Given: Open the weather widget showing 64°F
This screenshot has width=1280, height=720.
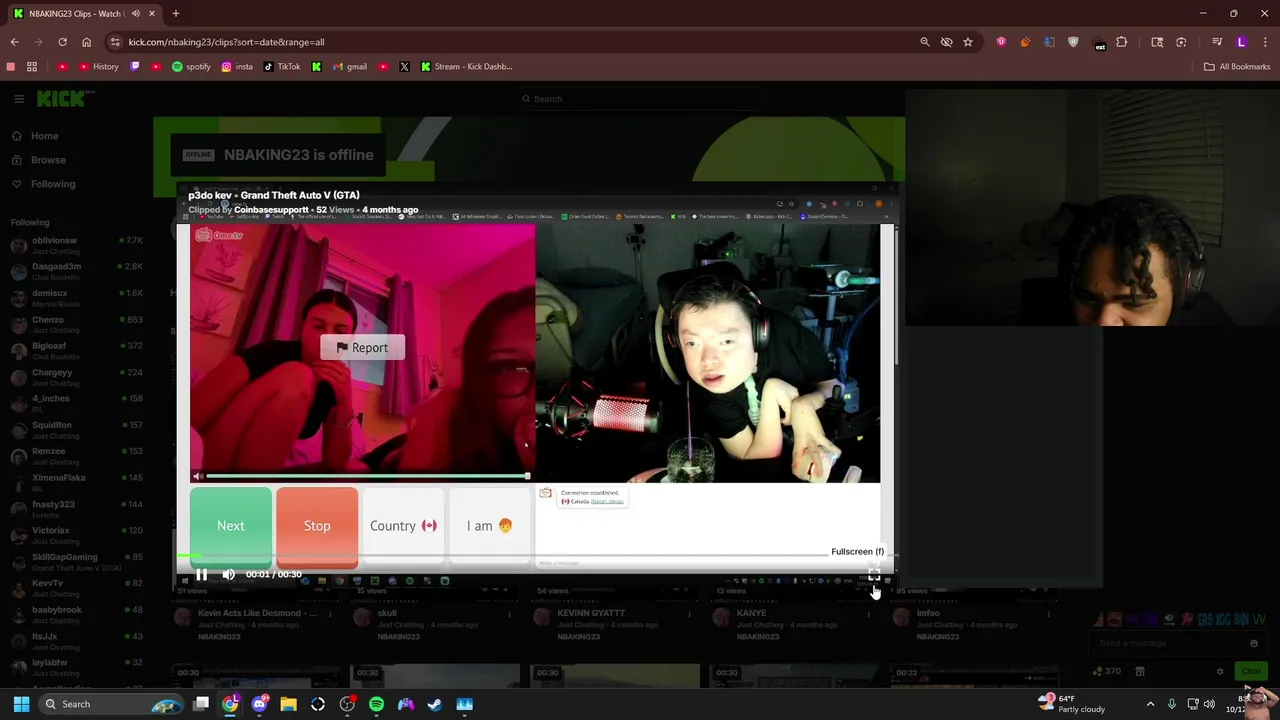Looking at the screenshot, I should pyautogui.click(x=1072, y=704).
